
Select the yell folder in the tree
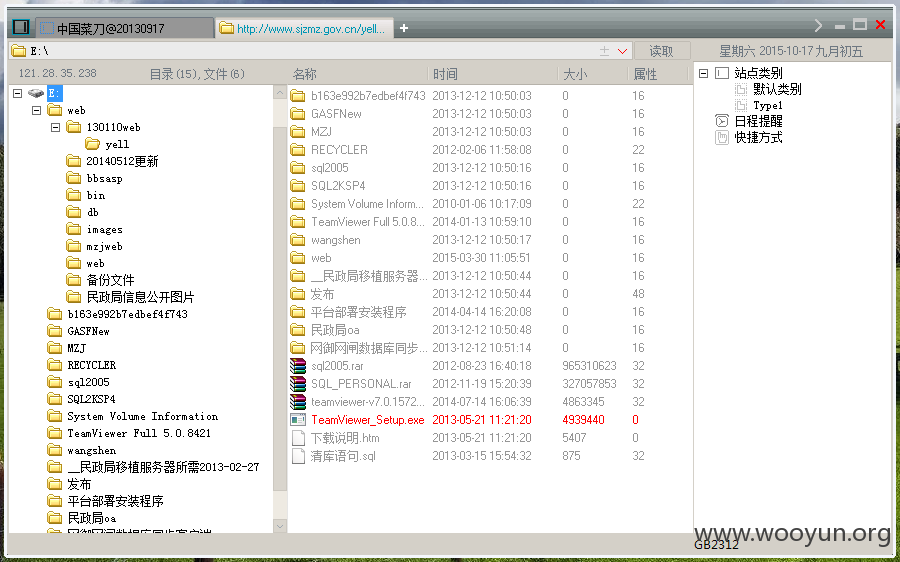click(x=117, y=144)
